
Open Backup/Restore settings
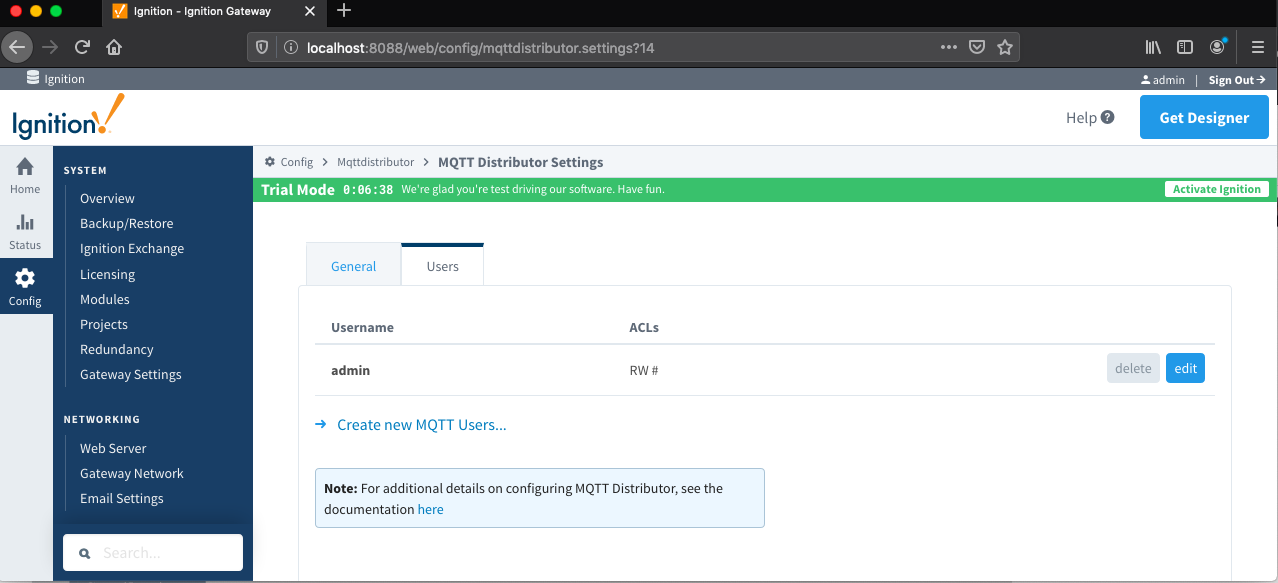point(126,223)
